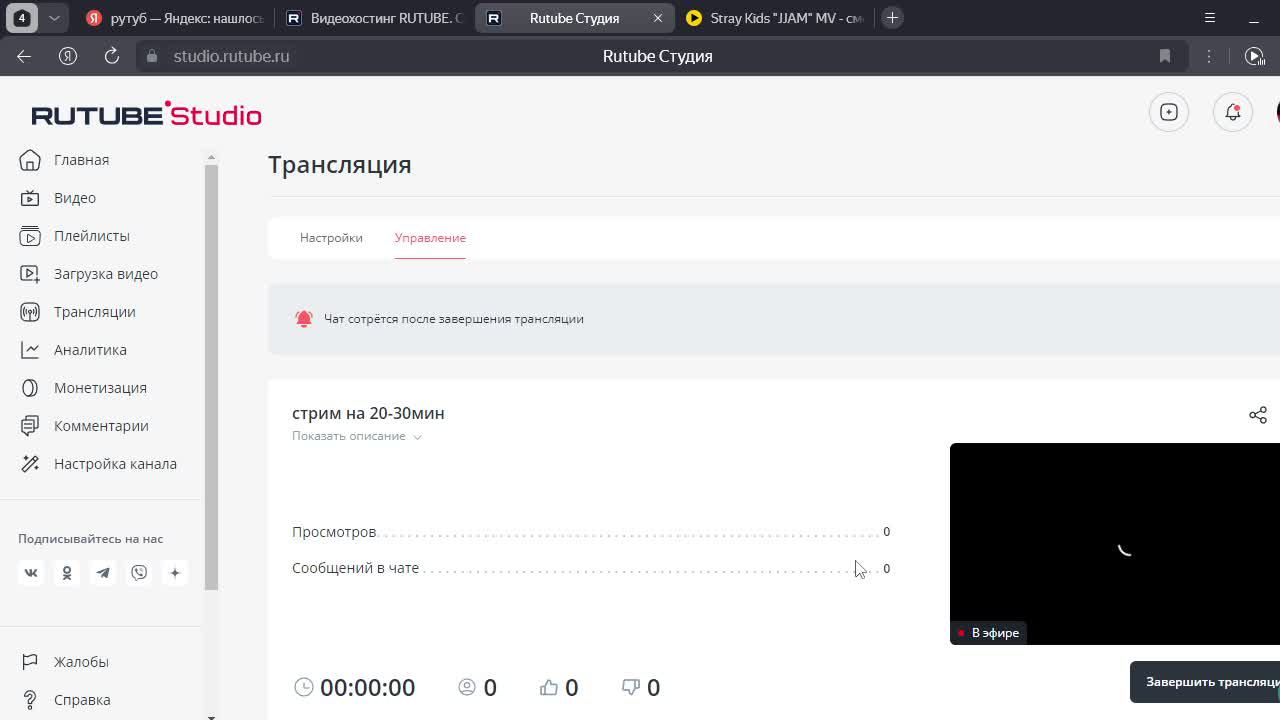Screen dimensions: 1280x720
Task: Click the share icon next to stream title
Action: (1257, 415)
